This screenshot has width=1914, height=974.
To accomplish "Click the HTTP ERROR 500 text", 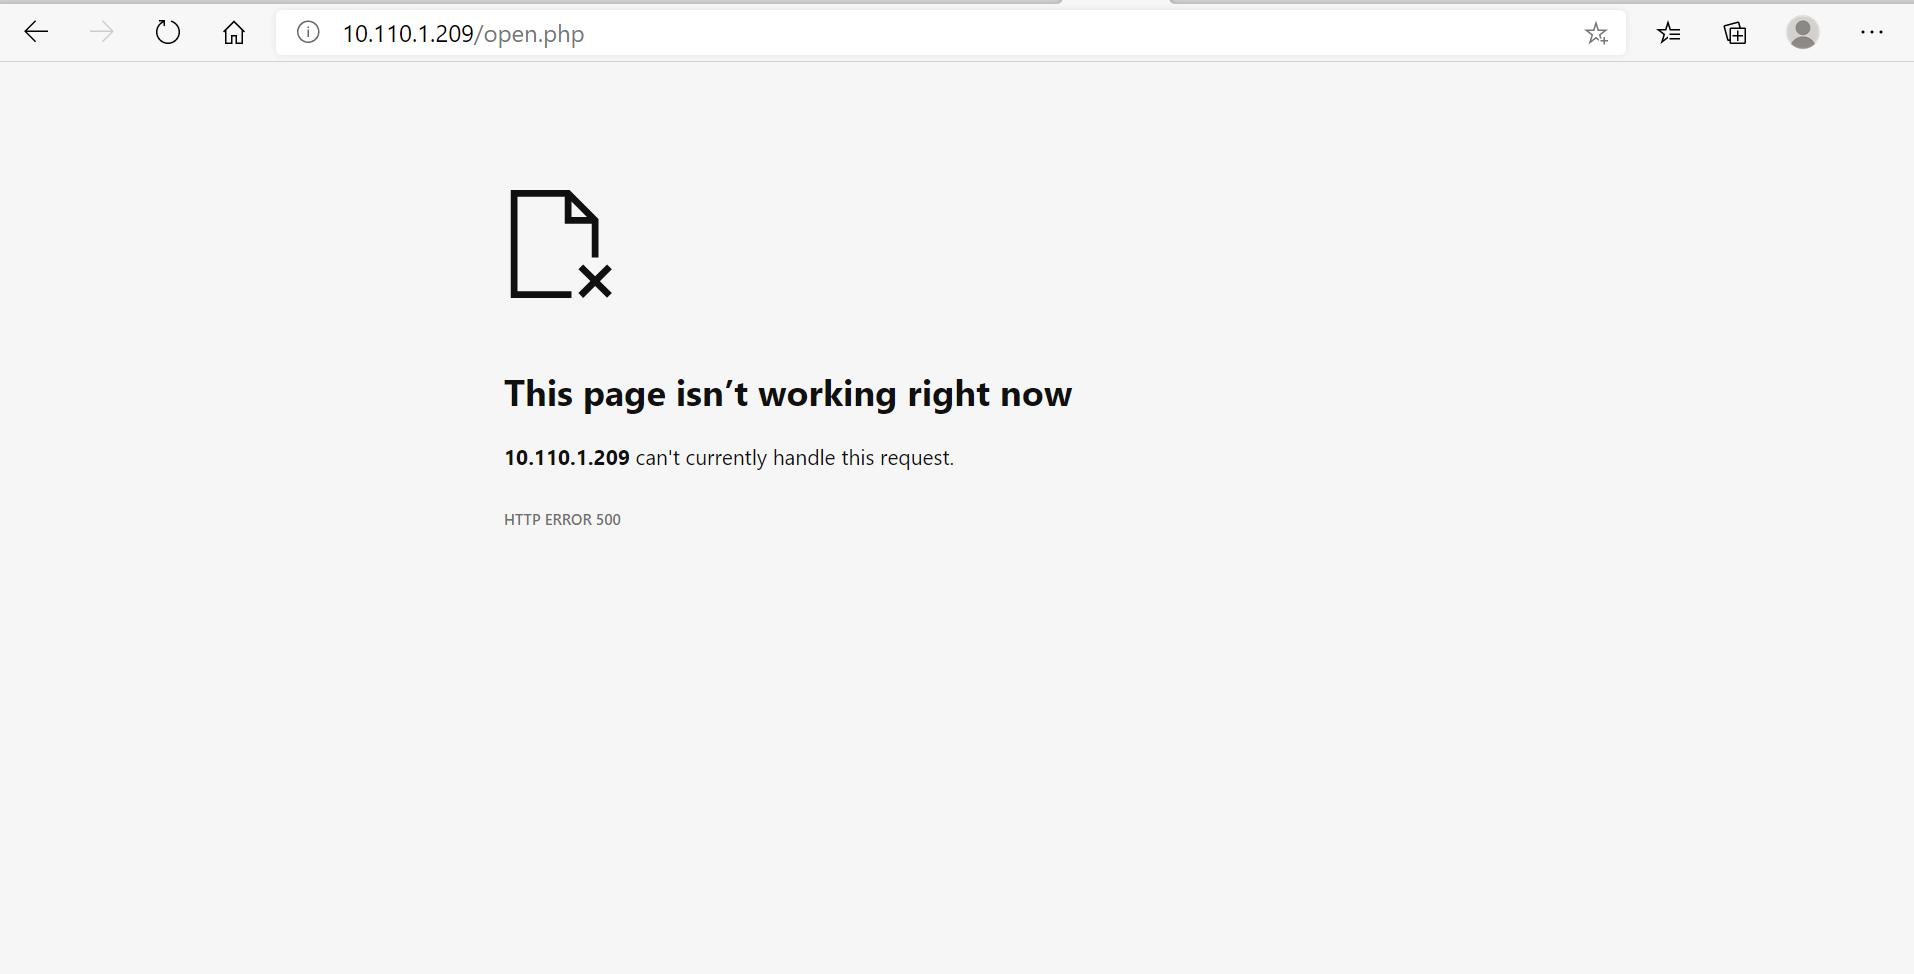I will tap(562, 519).
